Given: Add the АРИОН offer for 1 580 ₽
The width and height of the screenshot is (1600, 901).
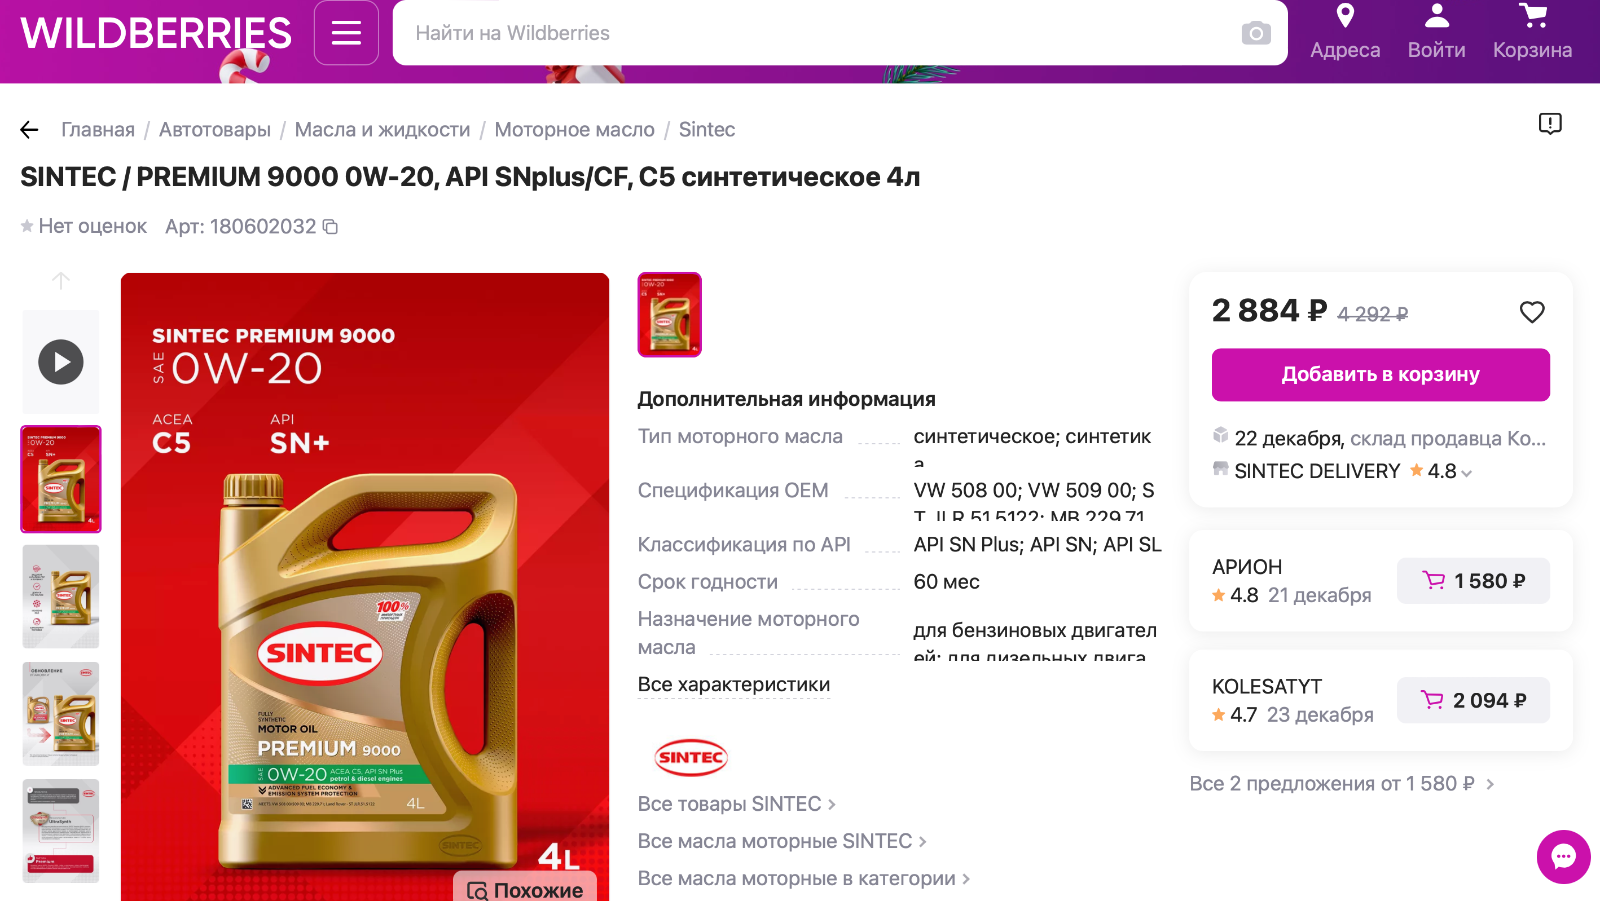Looking at the screenshot, I should coord(1473,581).
